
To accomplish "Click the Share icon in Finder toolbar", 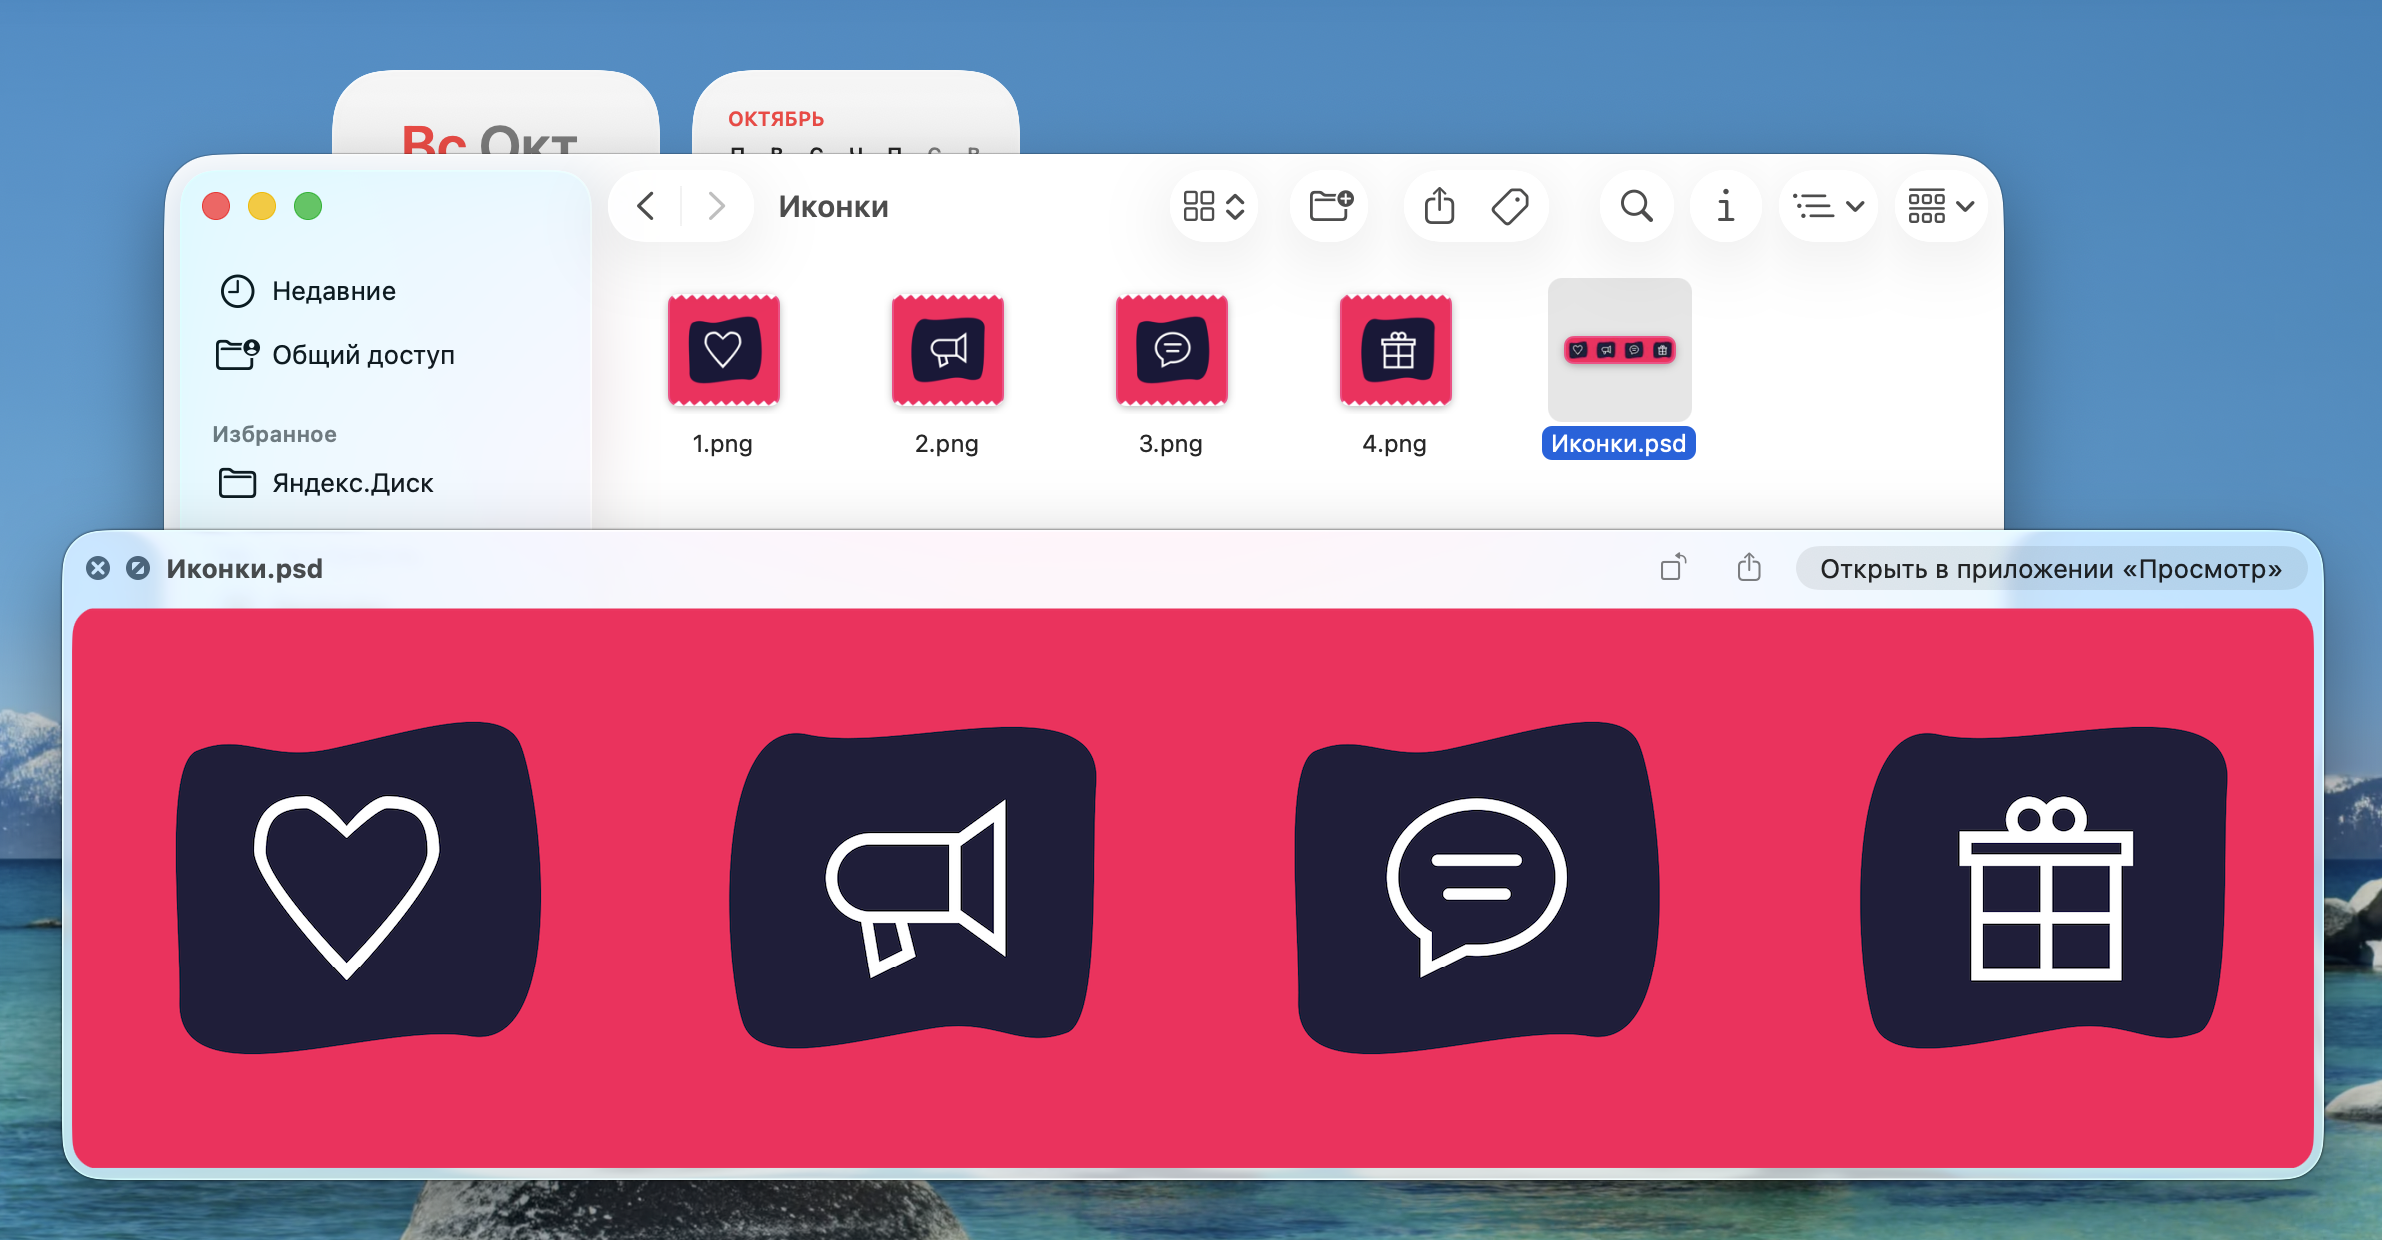I will (1439, 207).
